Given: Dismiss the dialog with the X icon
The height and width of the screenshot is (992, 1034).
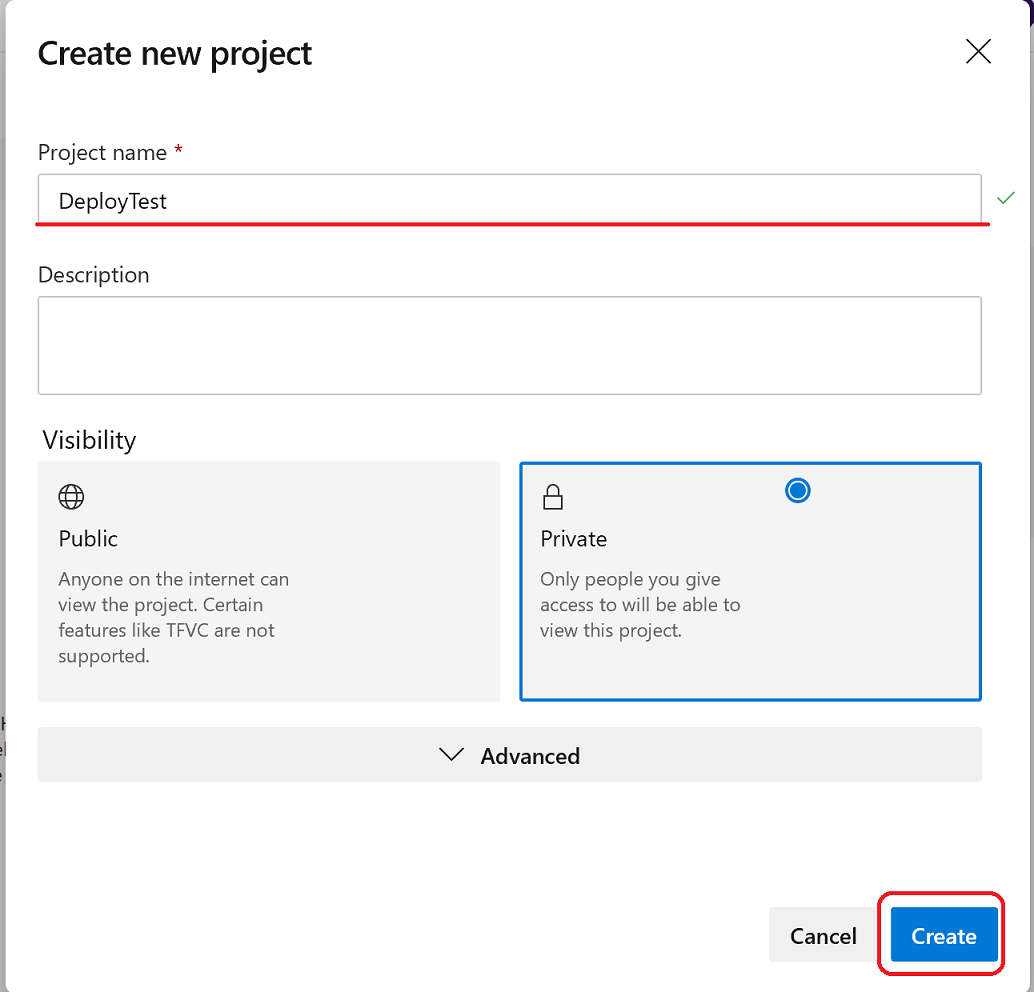Looking at the screenshot, I should 978,52.
